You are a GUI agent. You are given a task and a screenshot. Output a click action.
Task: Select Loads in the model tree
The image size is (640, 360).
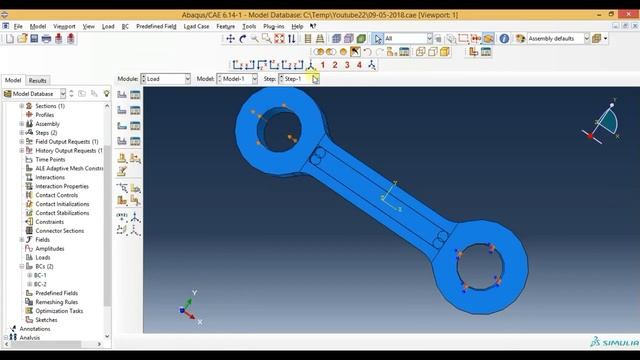tap(42, 257)
